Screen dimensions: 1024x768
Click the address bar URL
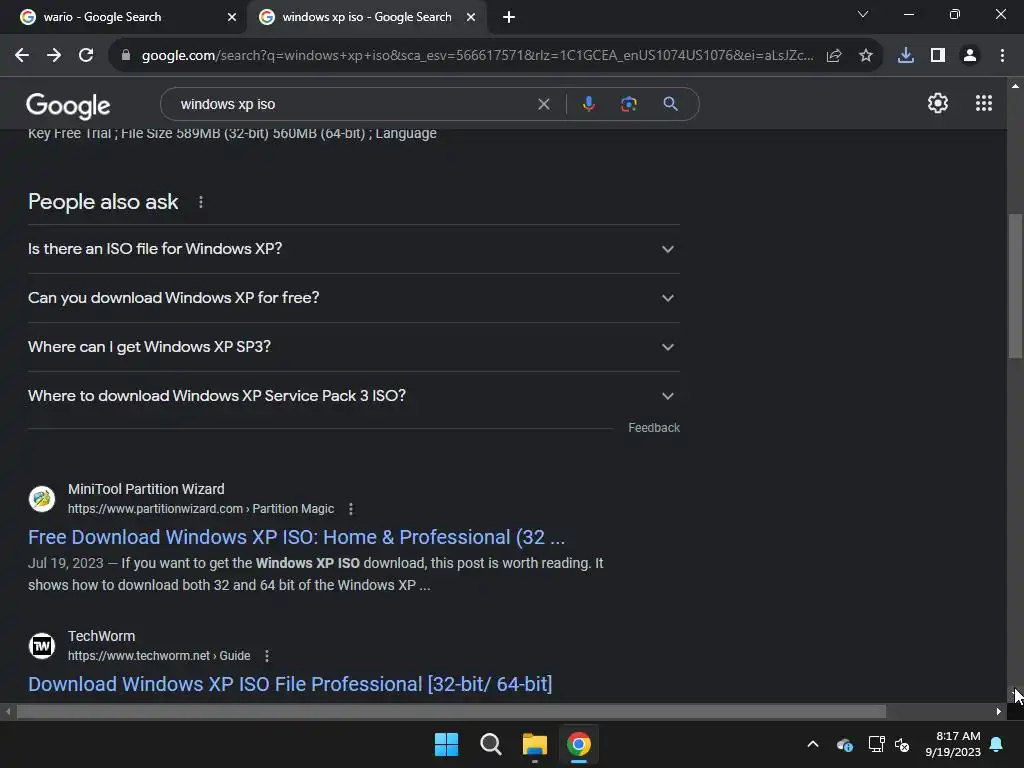(477, 56)
